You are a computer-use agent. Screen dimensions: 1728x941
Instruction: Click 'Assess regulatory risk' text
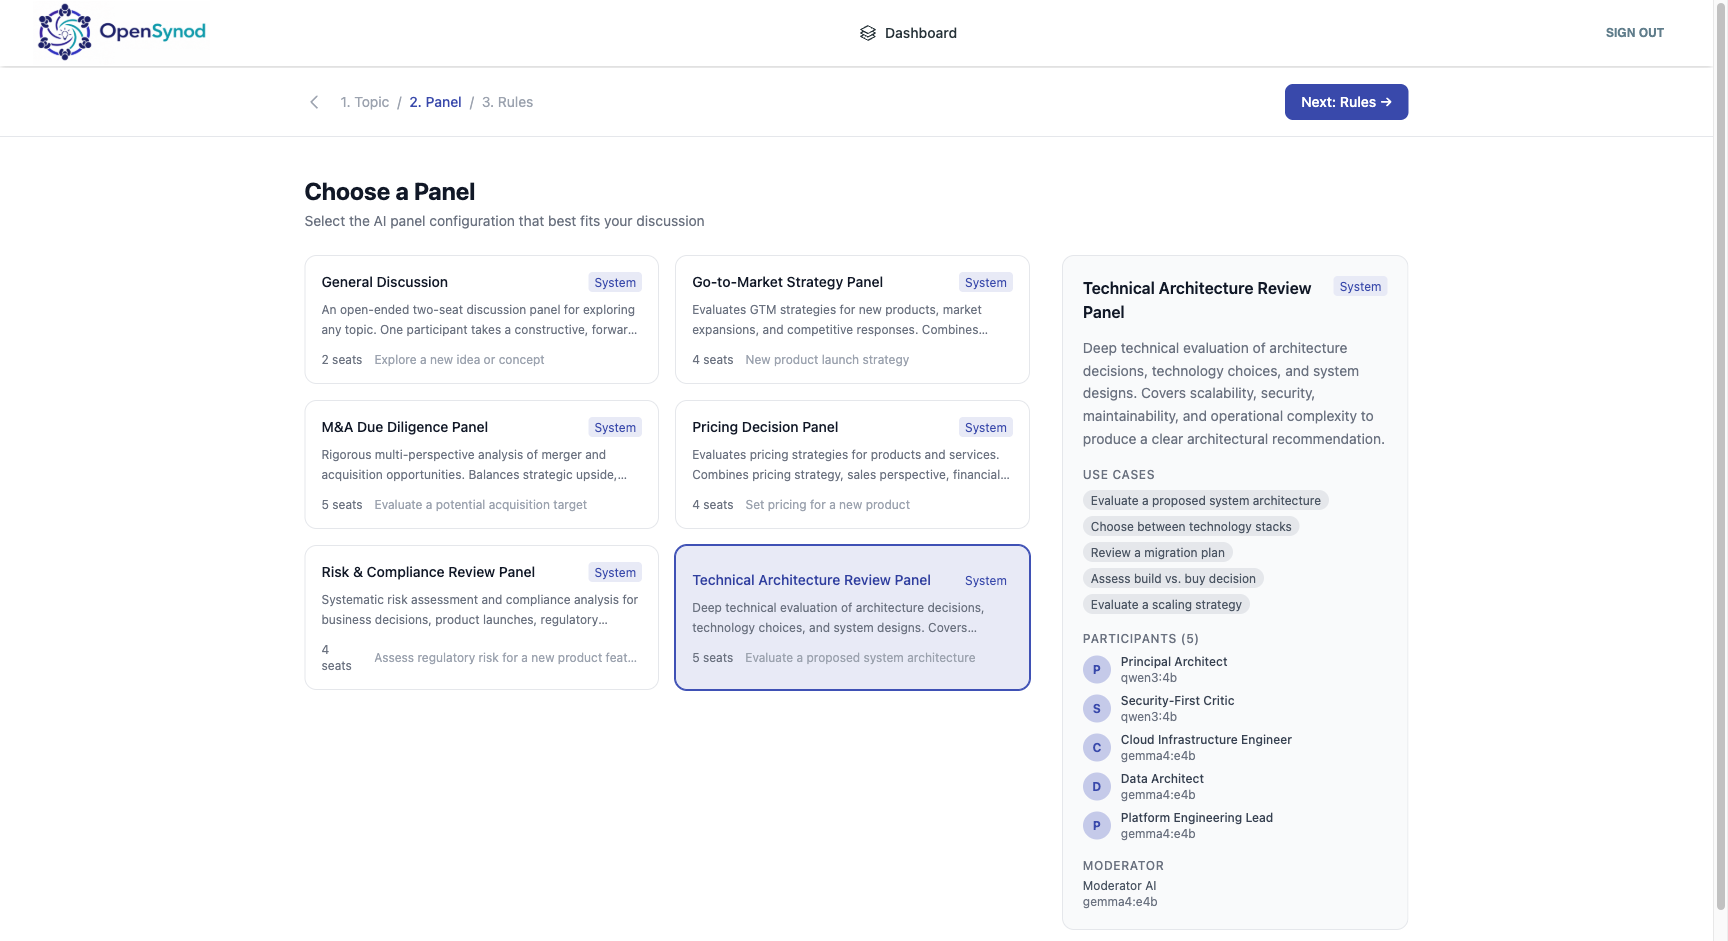505,658
